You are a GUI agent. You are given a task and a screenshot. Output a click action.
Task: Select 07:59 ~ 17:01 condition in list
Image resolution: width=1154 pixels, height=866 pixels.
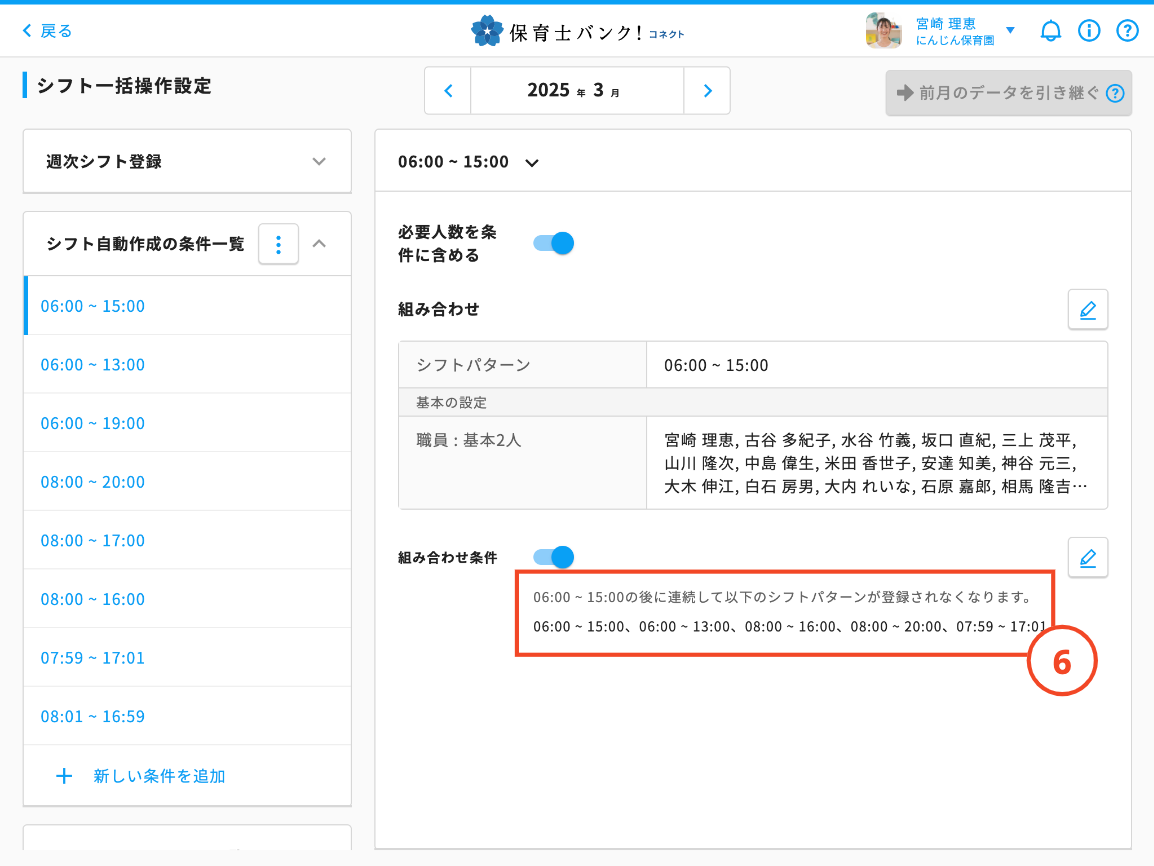93,658
